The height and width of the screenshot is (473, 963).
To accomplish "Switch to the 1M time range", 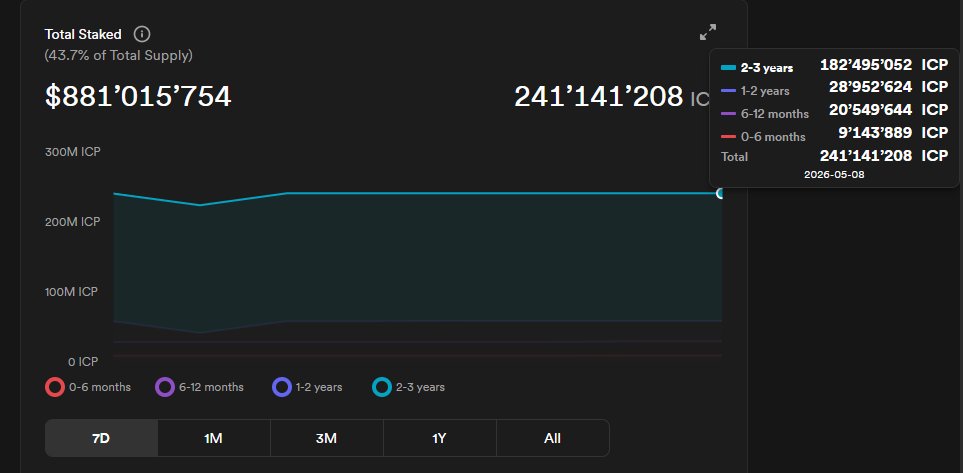I will pos(214,438).
